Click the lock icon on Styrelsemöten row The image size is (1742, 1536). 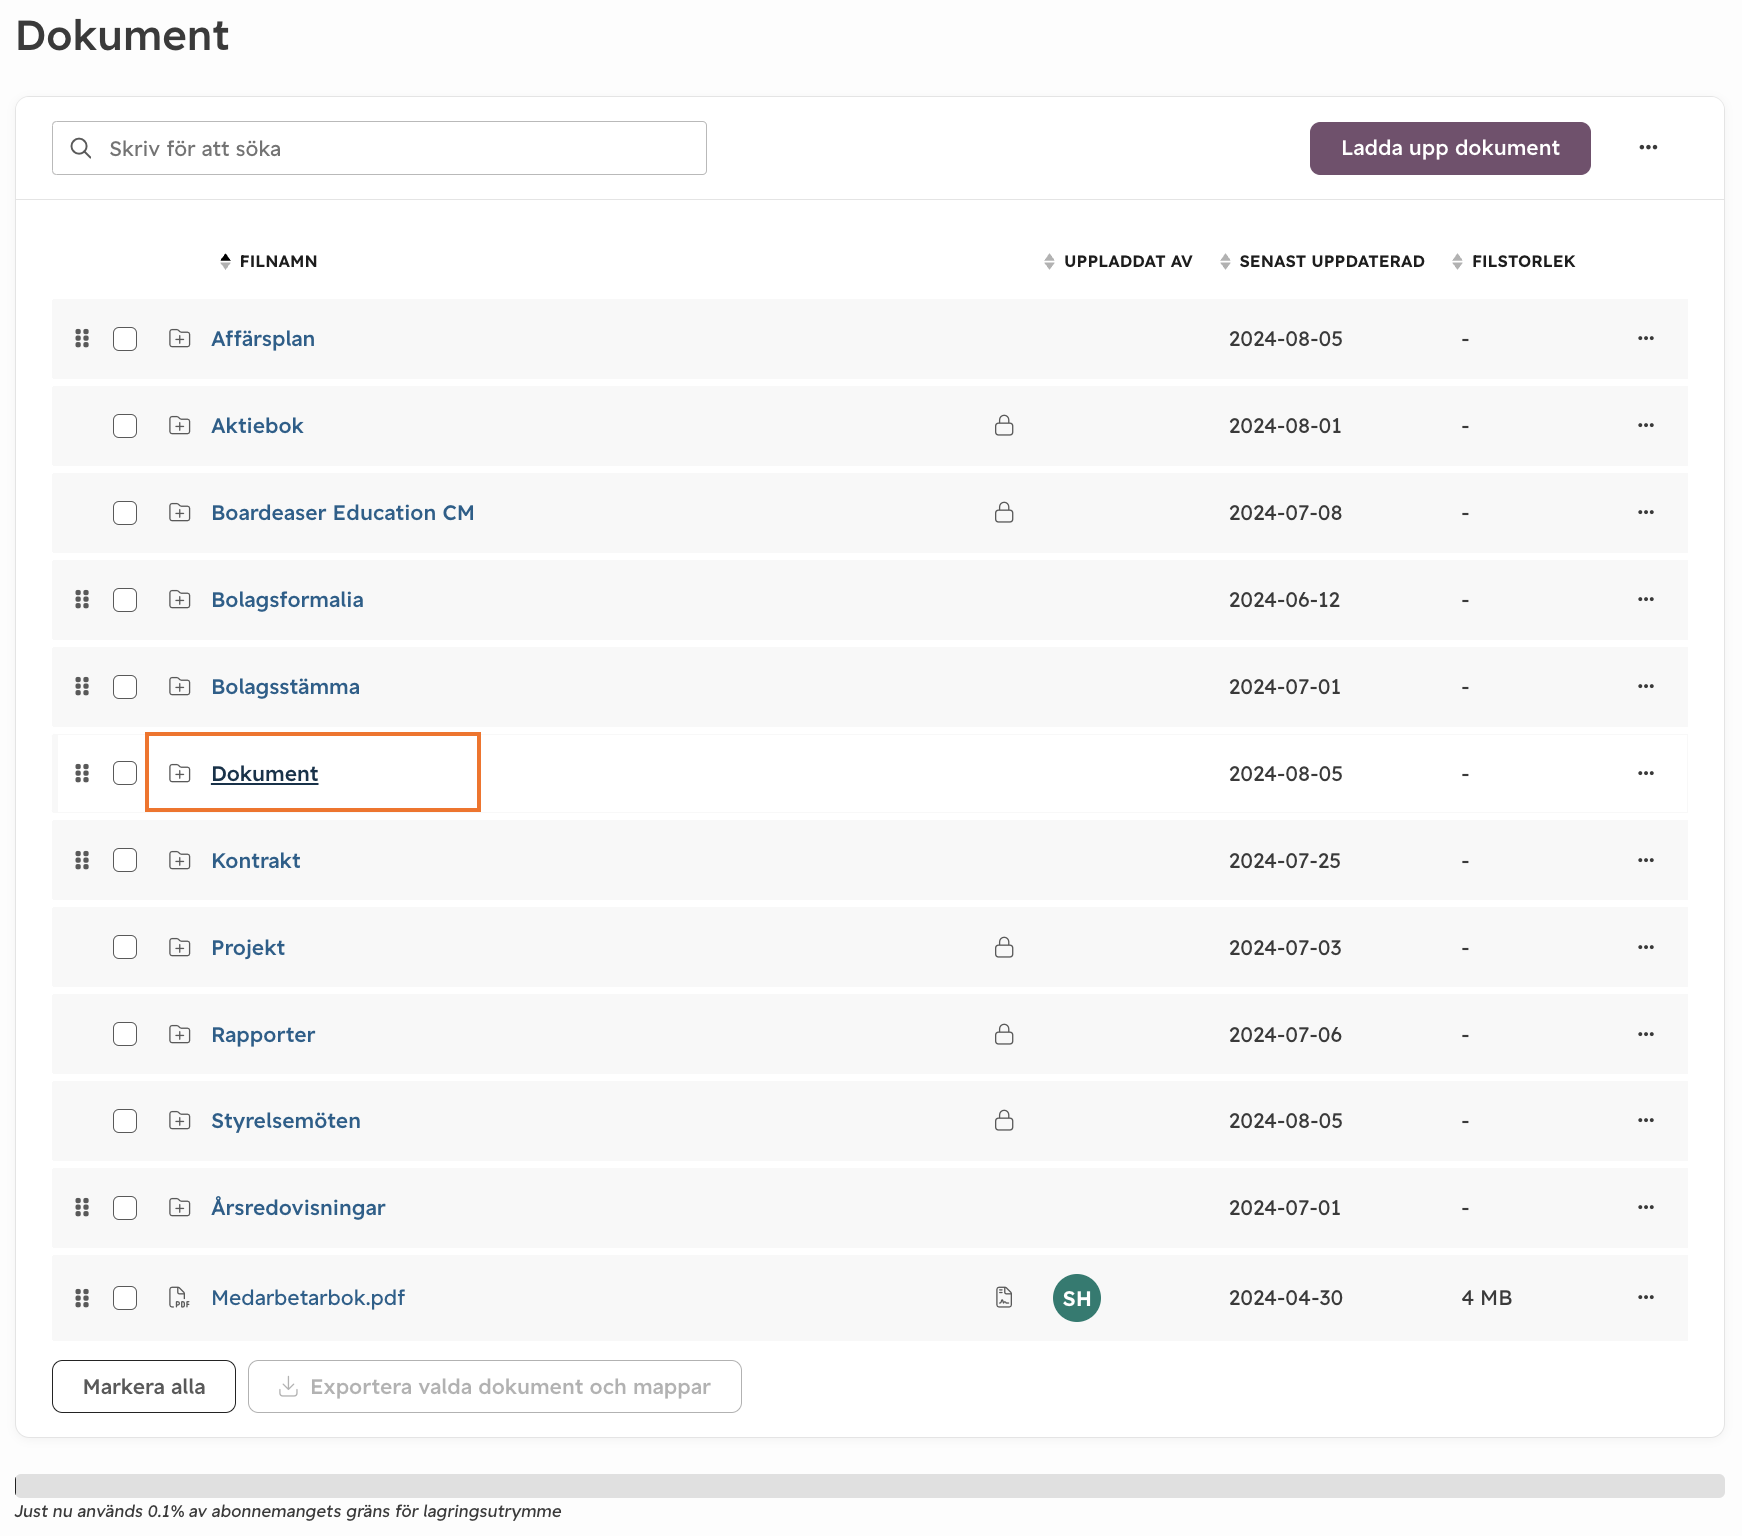(1004, 1121)
